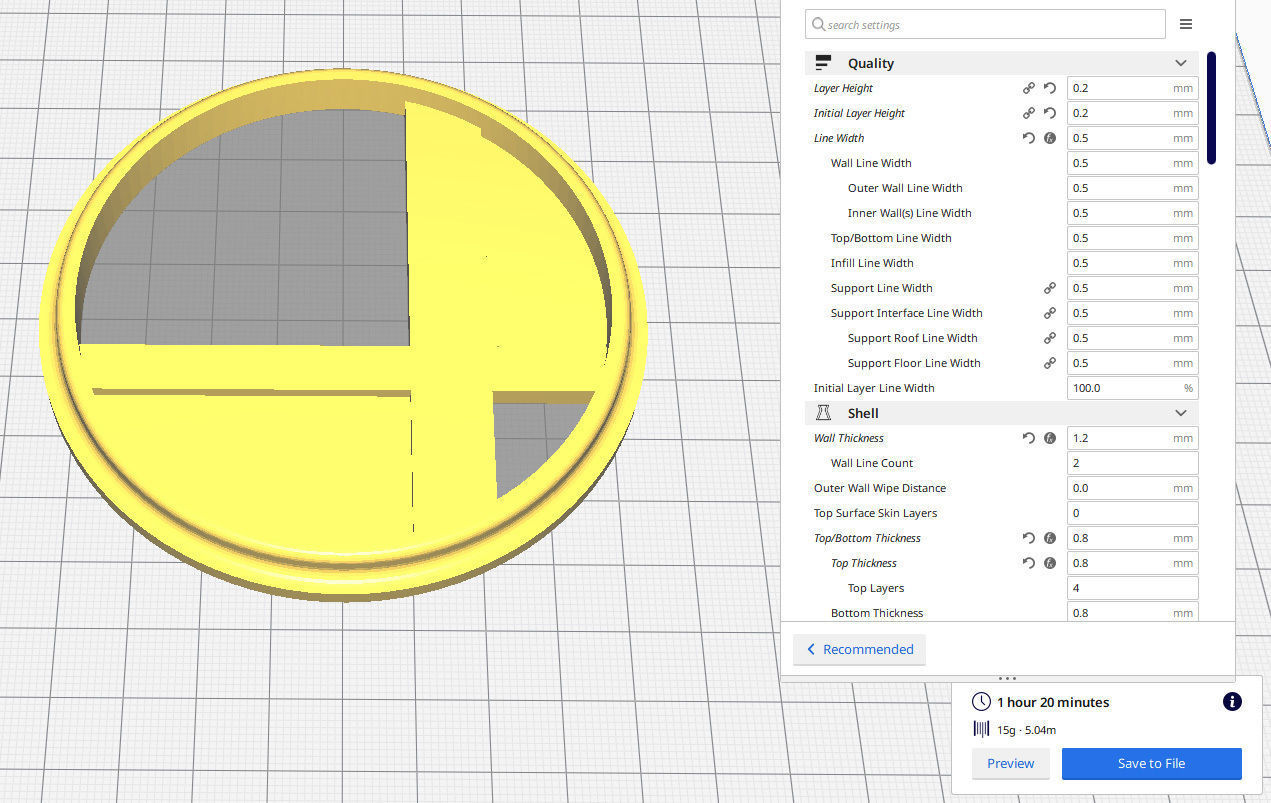Viewport: 1271px width, 803px height.
Task: Edit the Line Width value field
Action: (1132, 138)
